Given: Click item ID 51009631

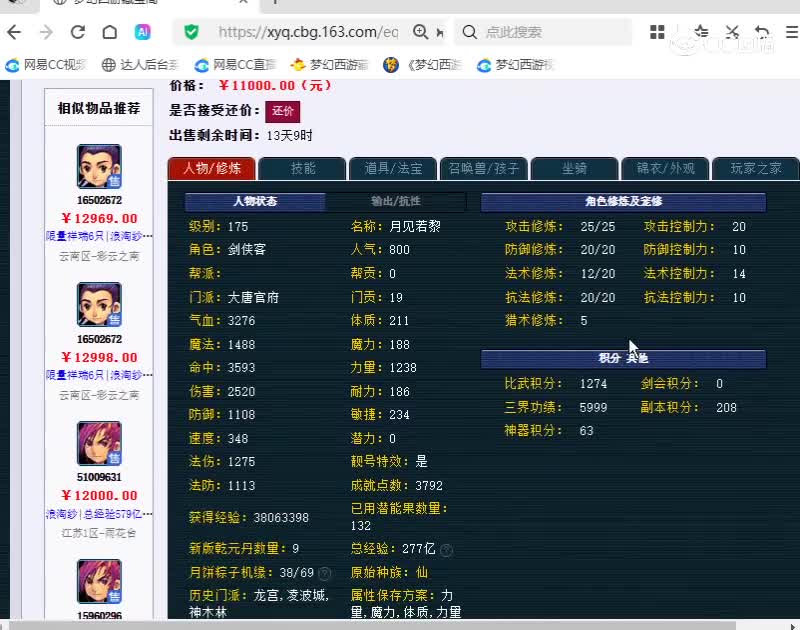Looking at the screenshot, I should [x=99, y=477].
